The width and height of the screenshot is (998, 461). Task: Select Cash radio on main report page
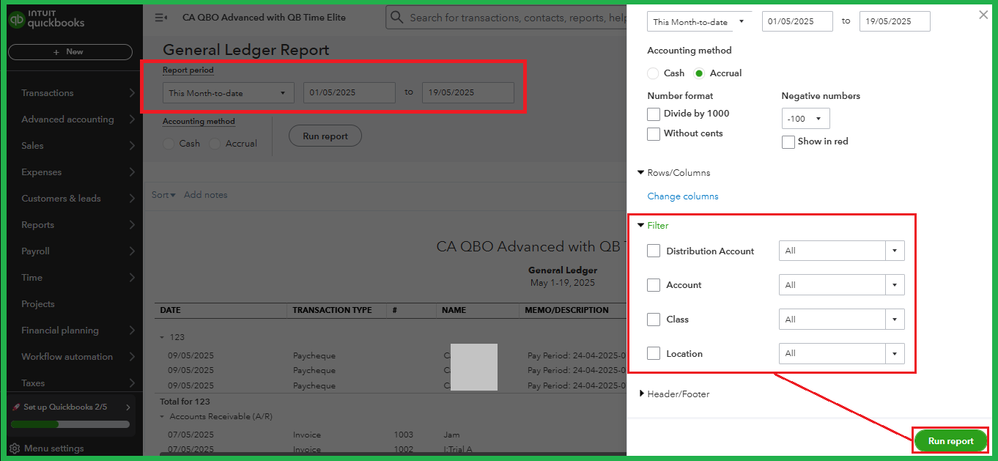click(x=169, y=144)
